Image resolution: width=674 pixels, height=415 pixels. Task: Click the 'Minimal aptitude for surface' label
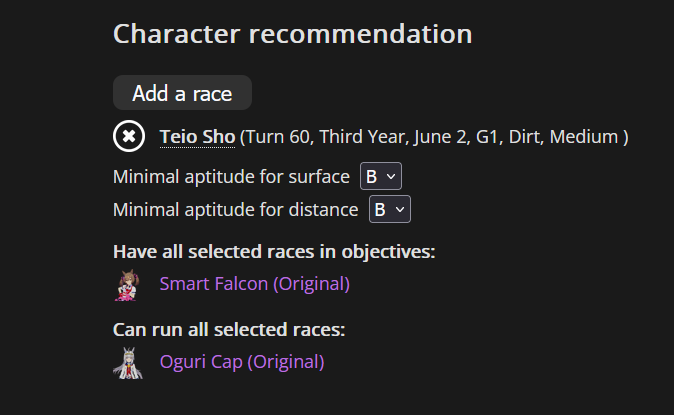tap(231, 177)
